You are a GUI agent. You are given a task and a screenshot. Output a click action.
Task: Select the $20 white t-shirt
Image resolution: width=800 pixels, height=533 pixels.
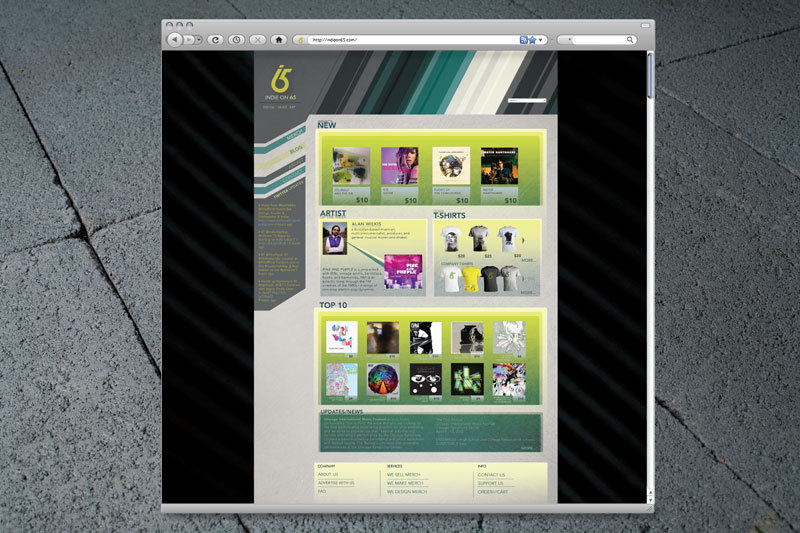[x=508, y=239]
